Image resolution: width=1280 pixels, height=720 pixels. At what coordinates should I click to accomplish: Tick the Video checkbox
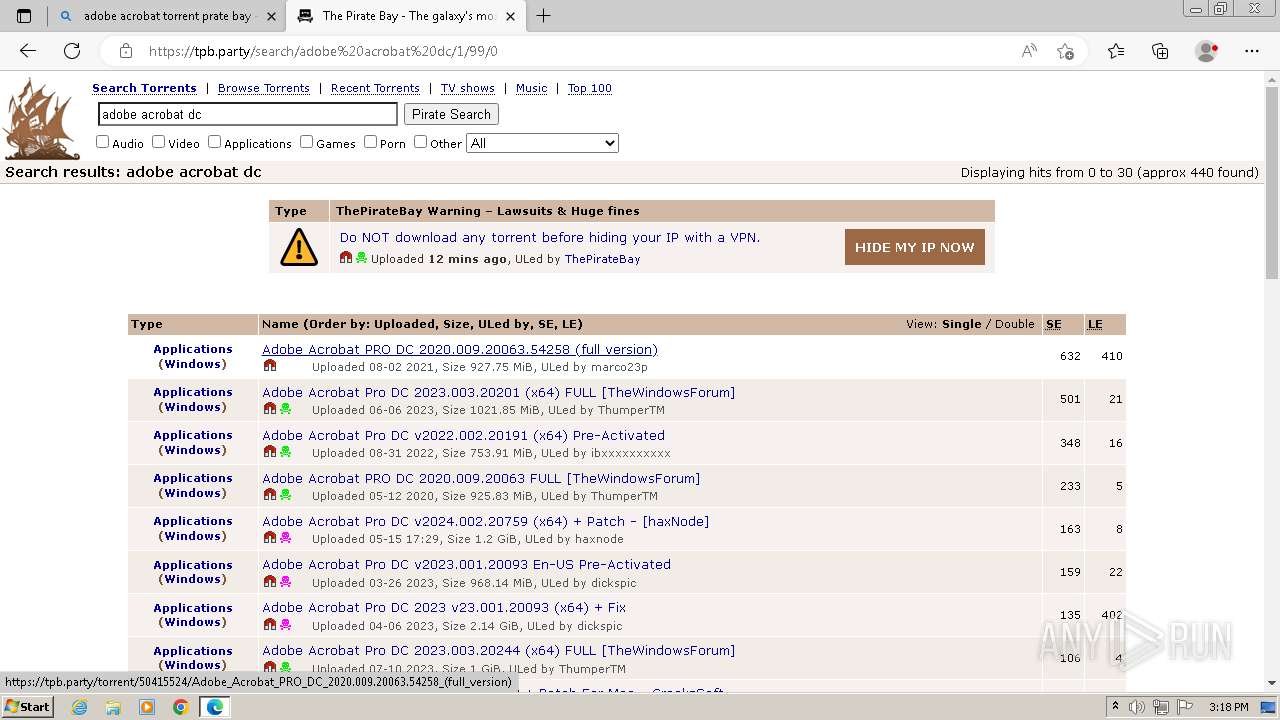pyautogui.click(x=158, y=142)
